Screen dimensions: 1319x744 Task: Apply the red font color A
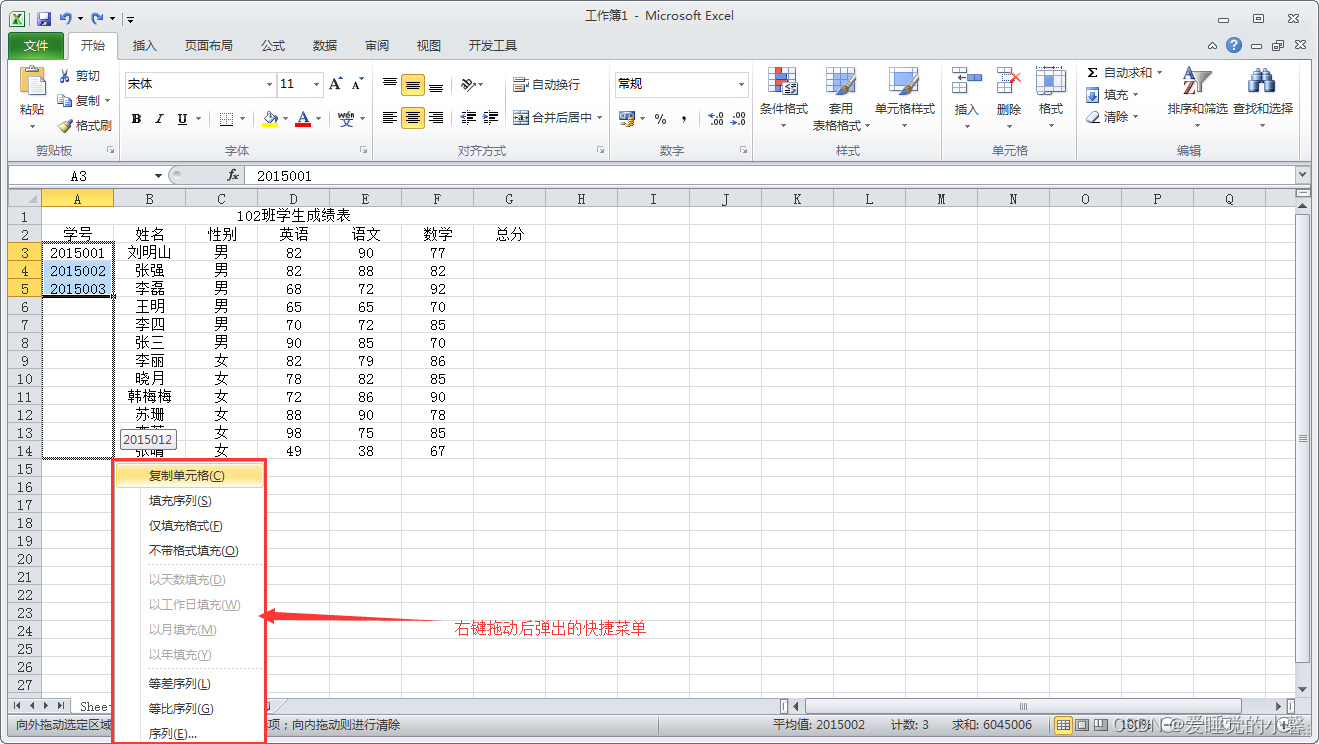click(x=304, y=119)
